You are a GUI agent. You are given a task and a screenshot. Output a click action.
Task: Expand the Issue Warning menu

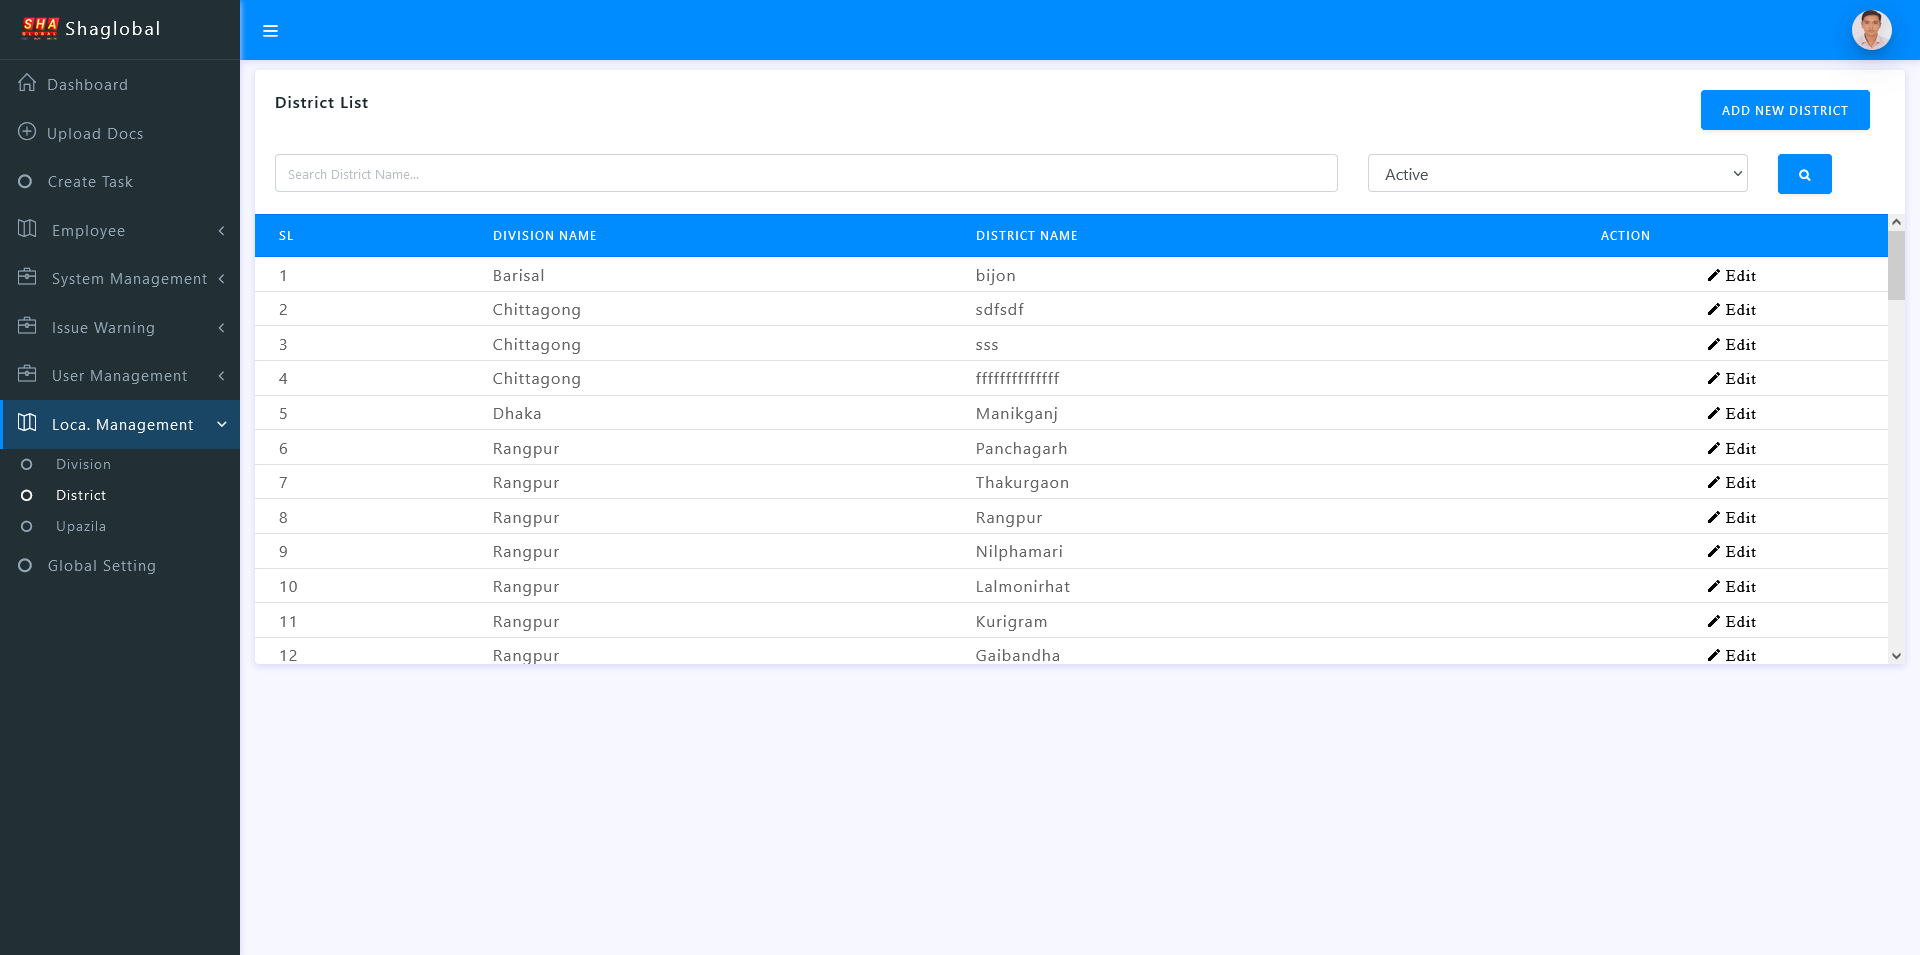coord(103,328)
